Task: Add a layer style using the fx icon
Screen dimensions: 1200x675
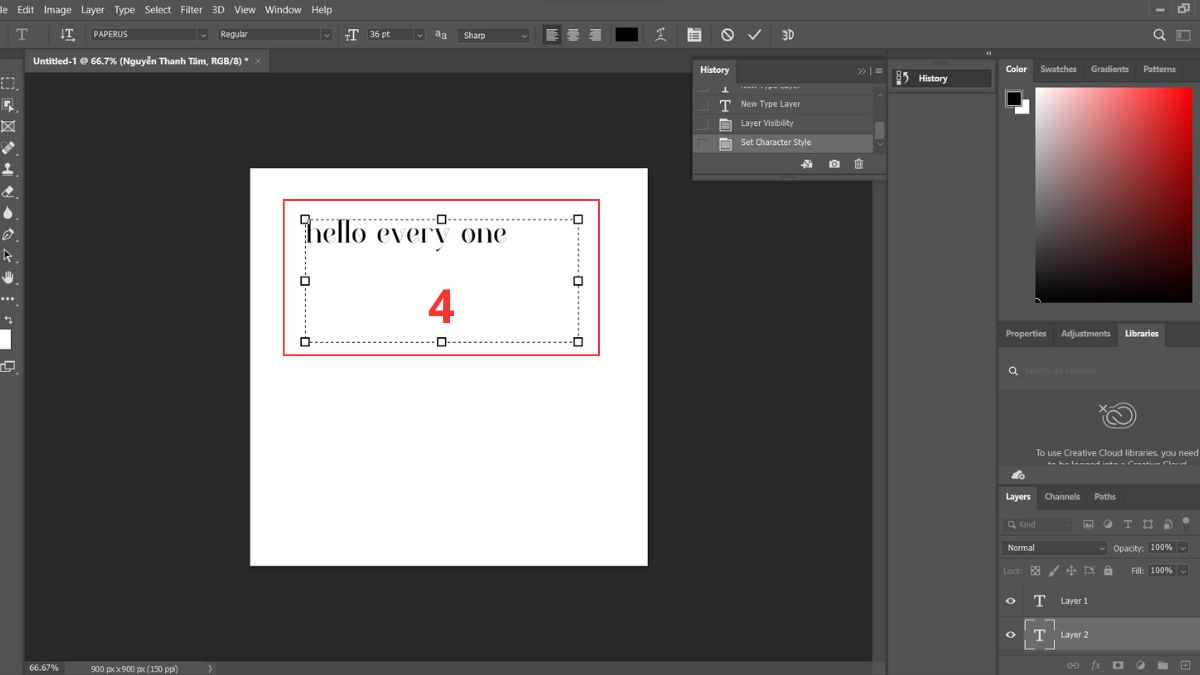Action: pos(1095,664)
